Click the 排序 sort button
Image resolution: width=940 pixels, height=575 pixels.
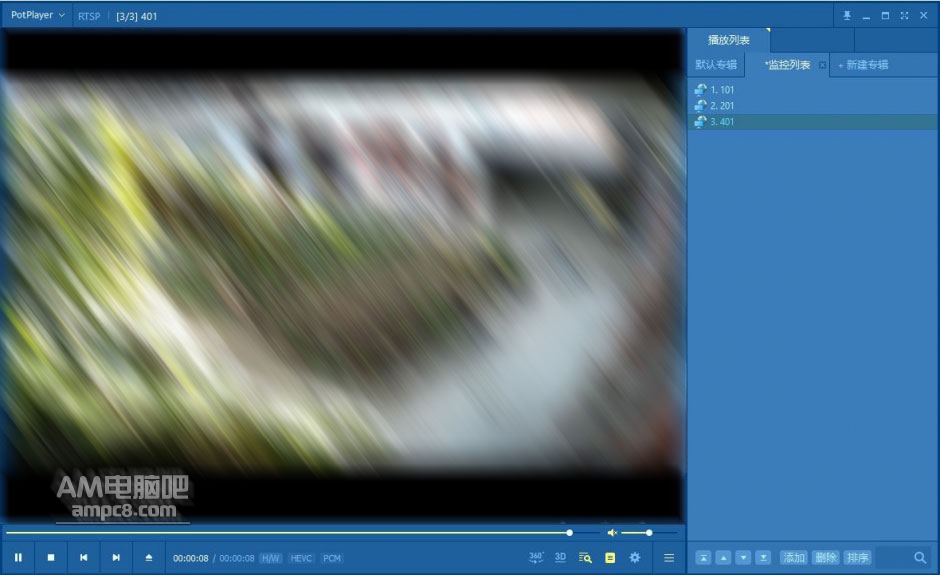click(x=858, y=558)
